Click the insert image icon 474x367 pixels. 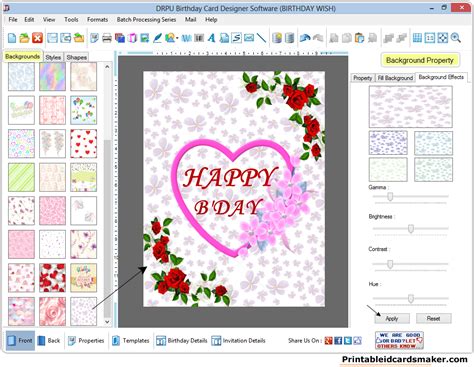click(x=145, y=38)
